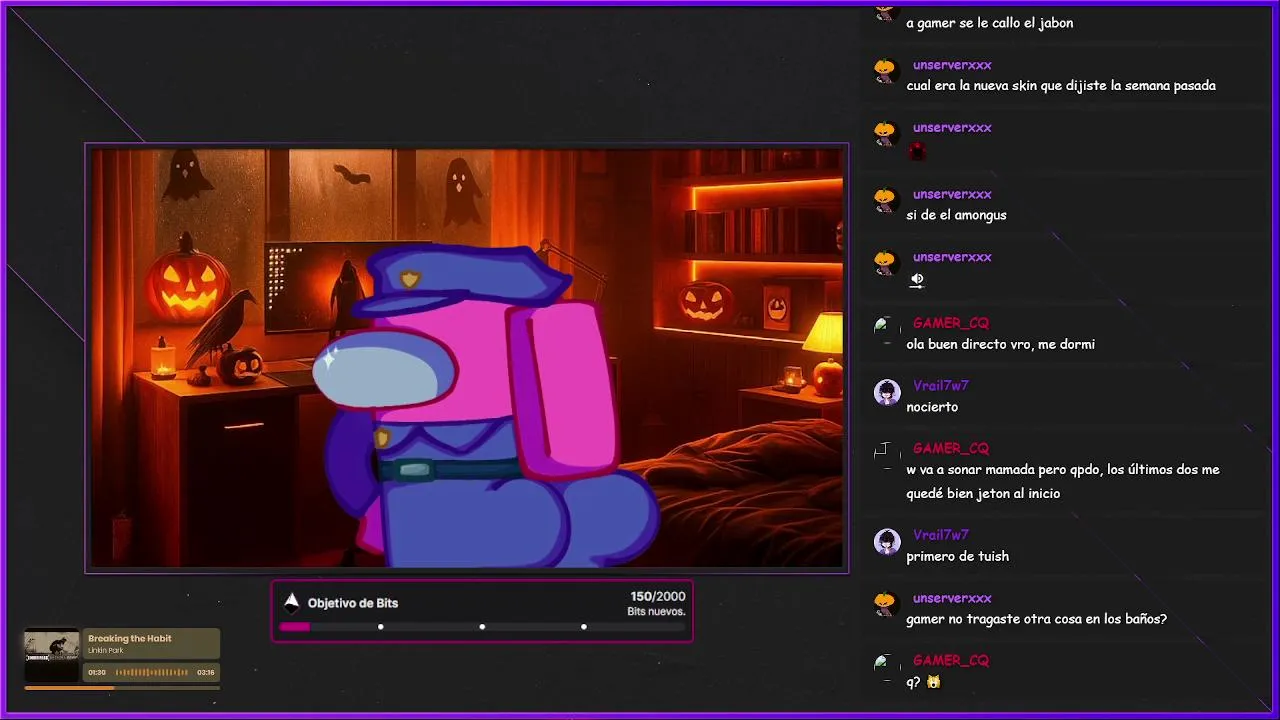Click the message line 'w va a sonar mamada pero qpdo'
1280x720 pixels.
pos(1063,470)
